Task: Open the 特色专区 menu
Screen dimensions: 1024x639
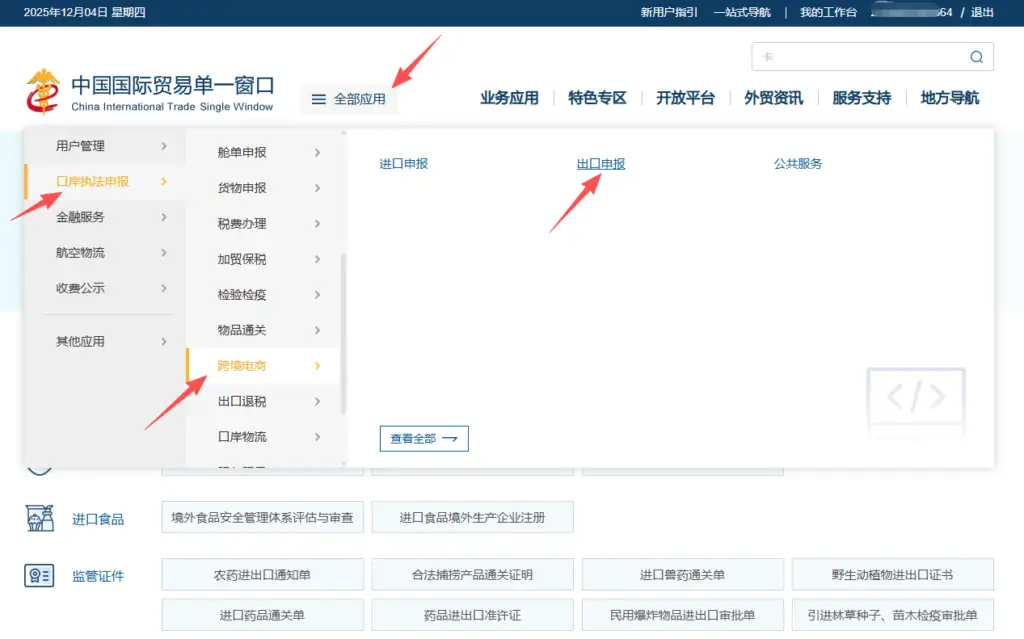Action: click(597, 98)
